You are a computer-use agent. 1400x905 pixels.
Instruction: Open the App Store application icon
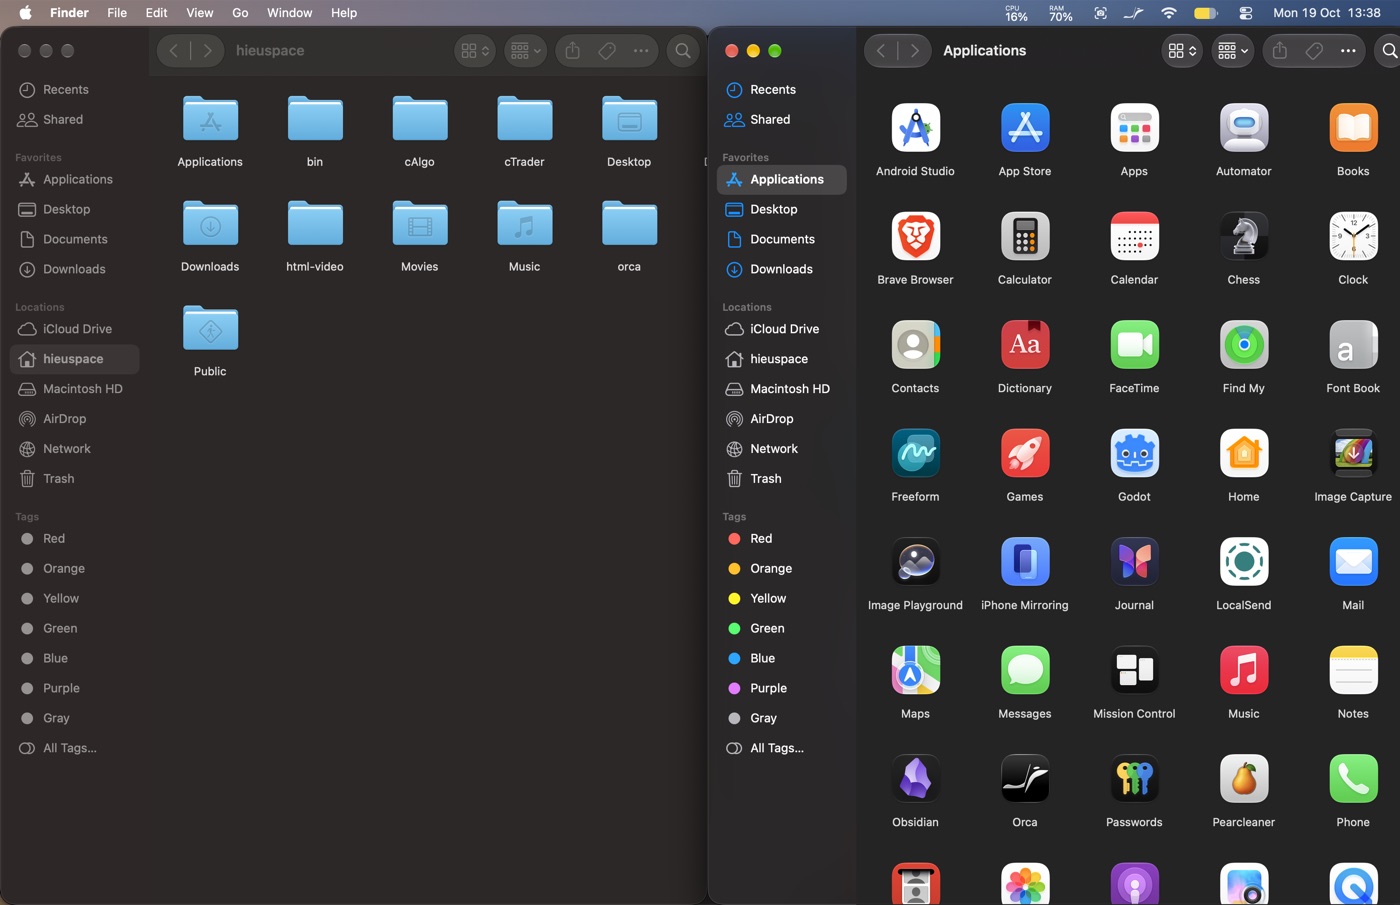[1025, 128]
